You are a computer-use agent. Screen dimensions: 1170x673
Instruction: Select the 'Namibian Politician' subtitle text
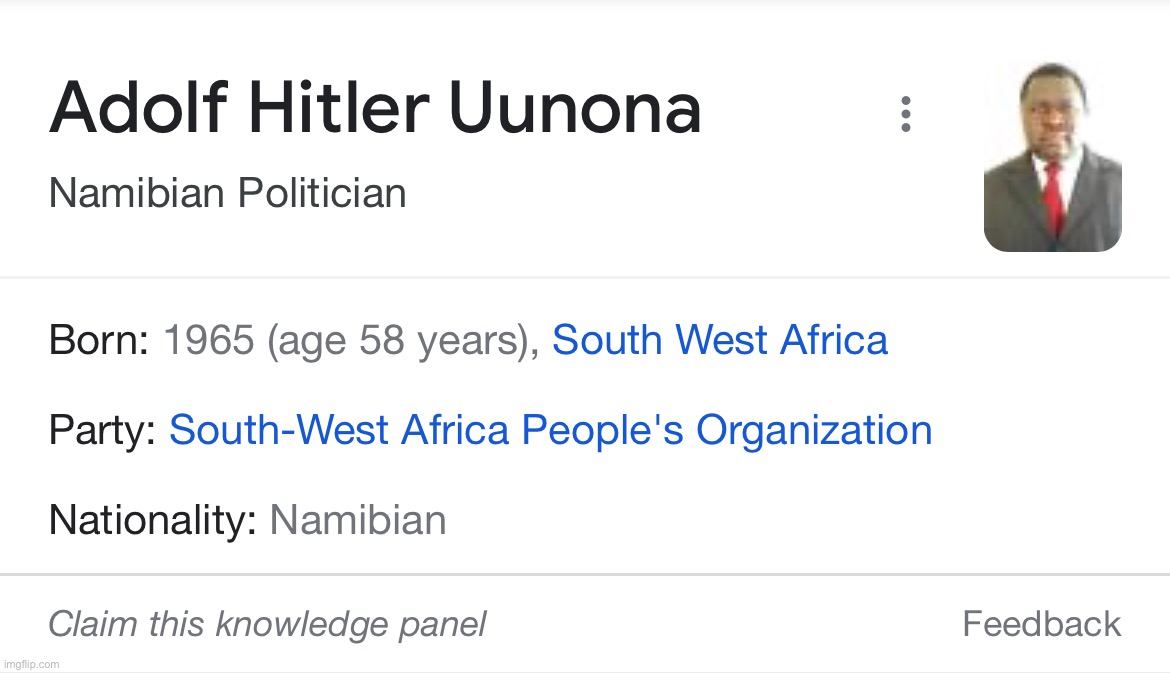[227, 193]
